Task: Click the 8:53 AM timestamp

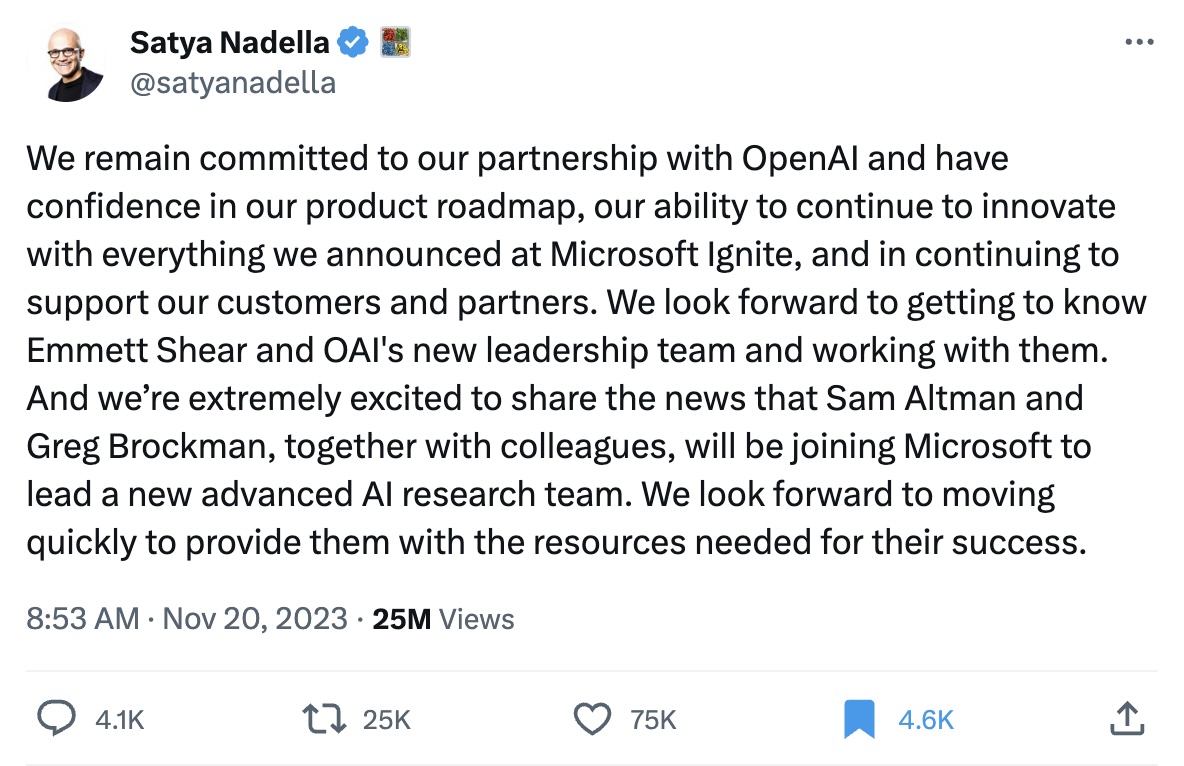Action: pos(83,619)
